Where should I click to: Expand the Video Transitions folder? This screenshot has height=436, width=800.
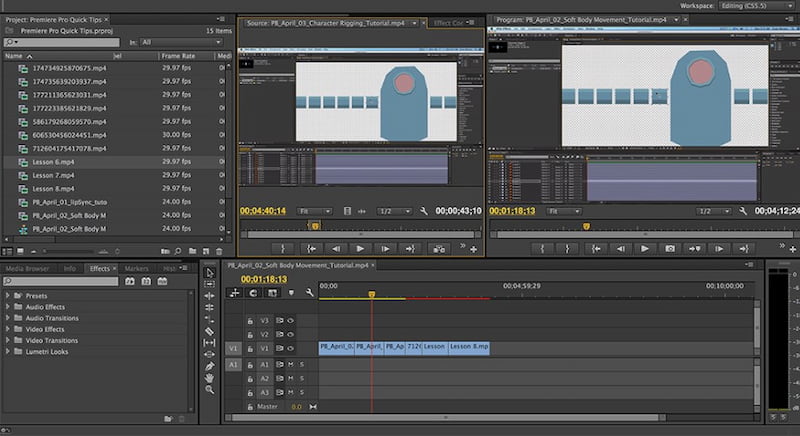(7, 340)
